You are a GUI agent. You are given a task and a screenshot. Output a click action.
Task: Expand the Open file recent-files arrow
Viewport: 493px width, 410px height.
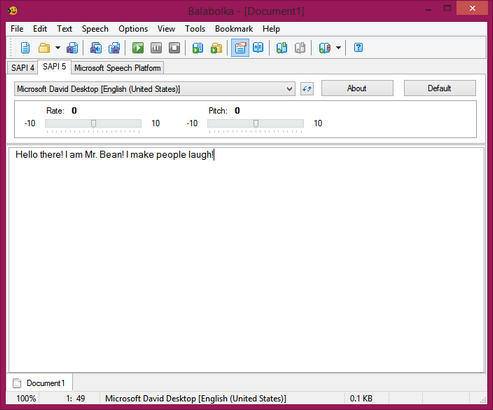tap(58, 48)
